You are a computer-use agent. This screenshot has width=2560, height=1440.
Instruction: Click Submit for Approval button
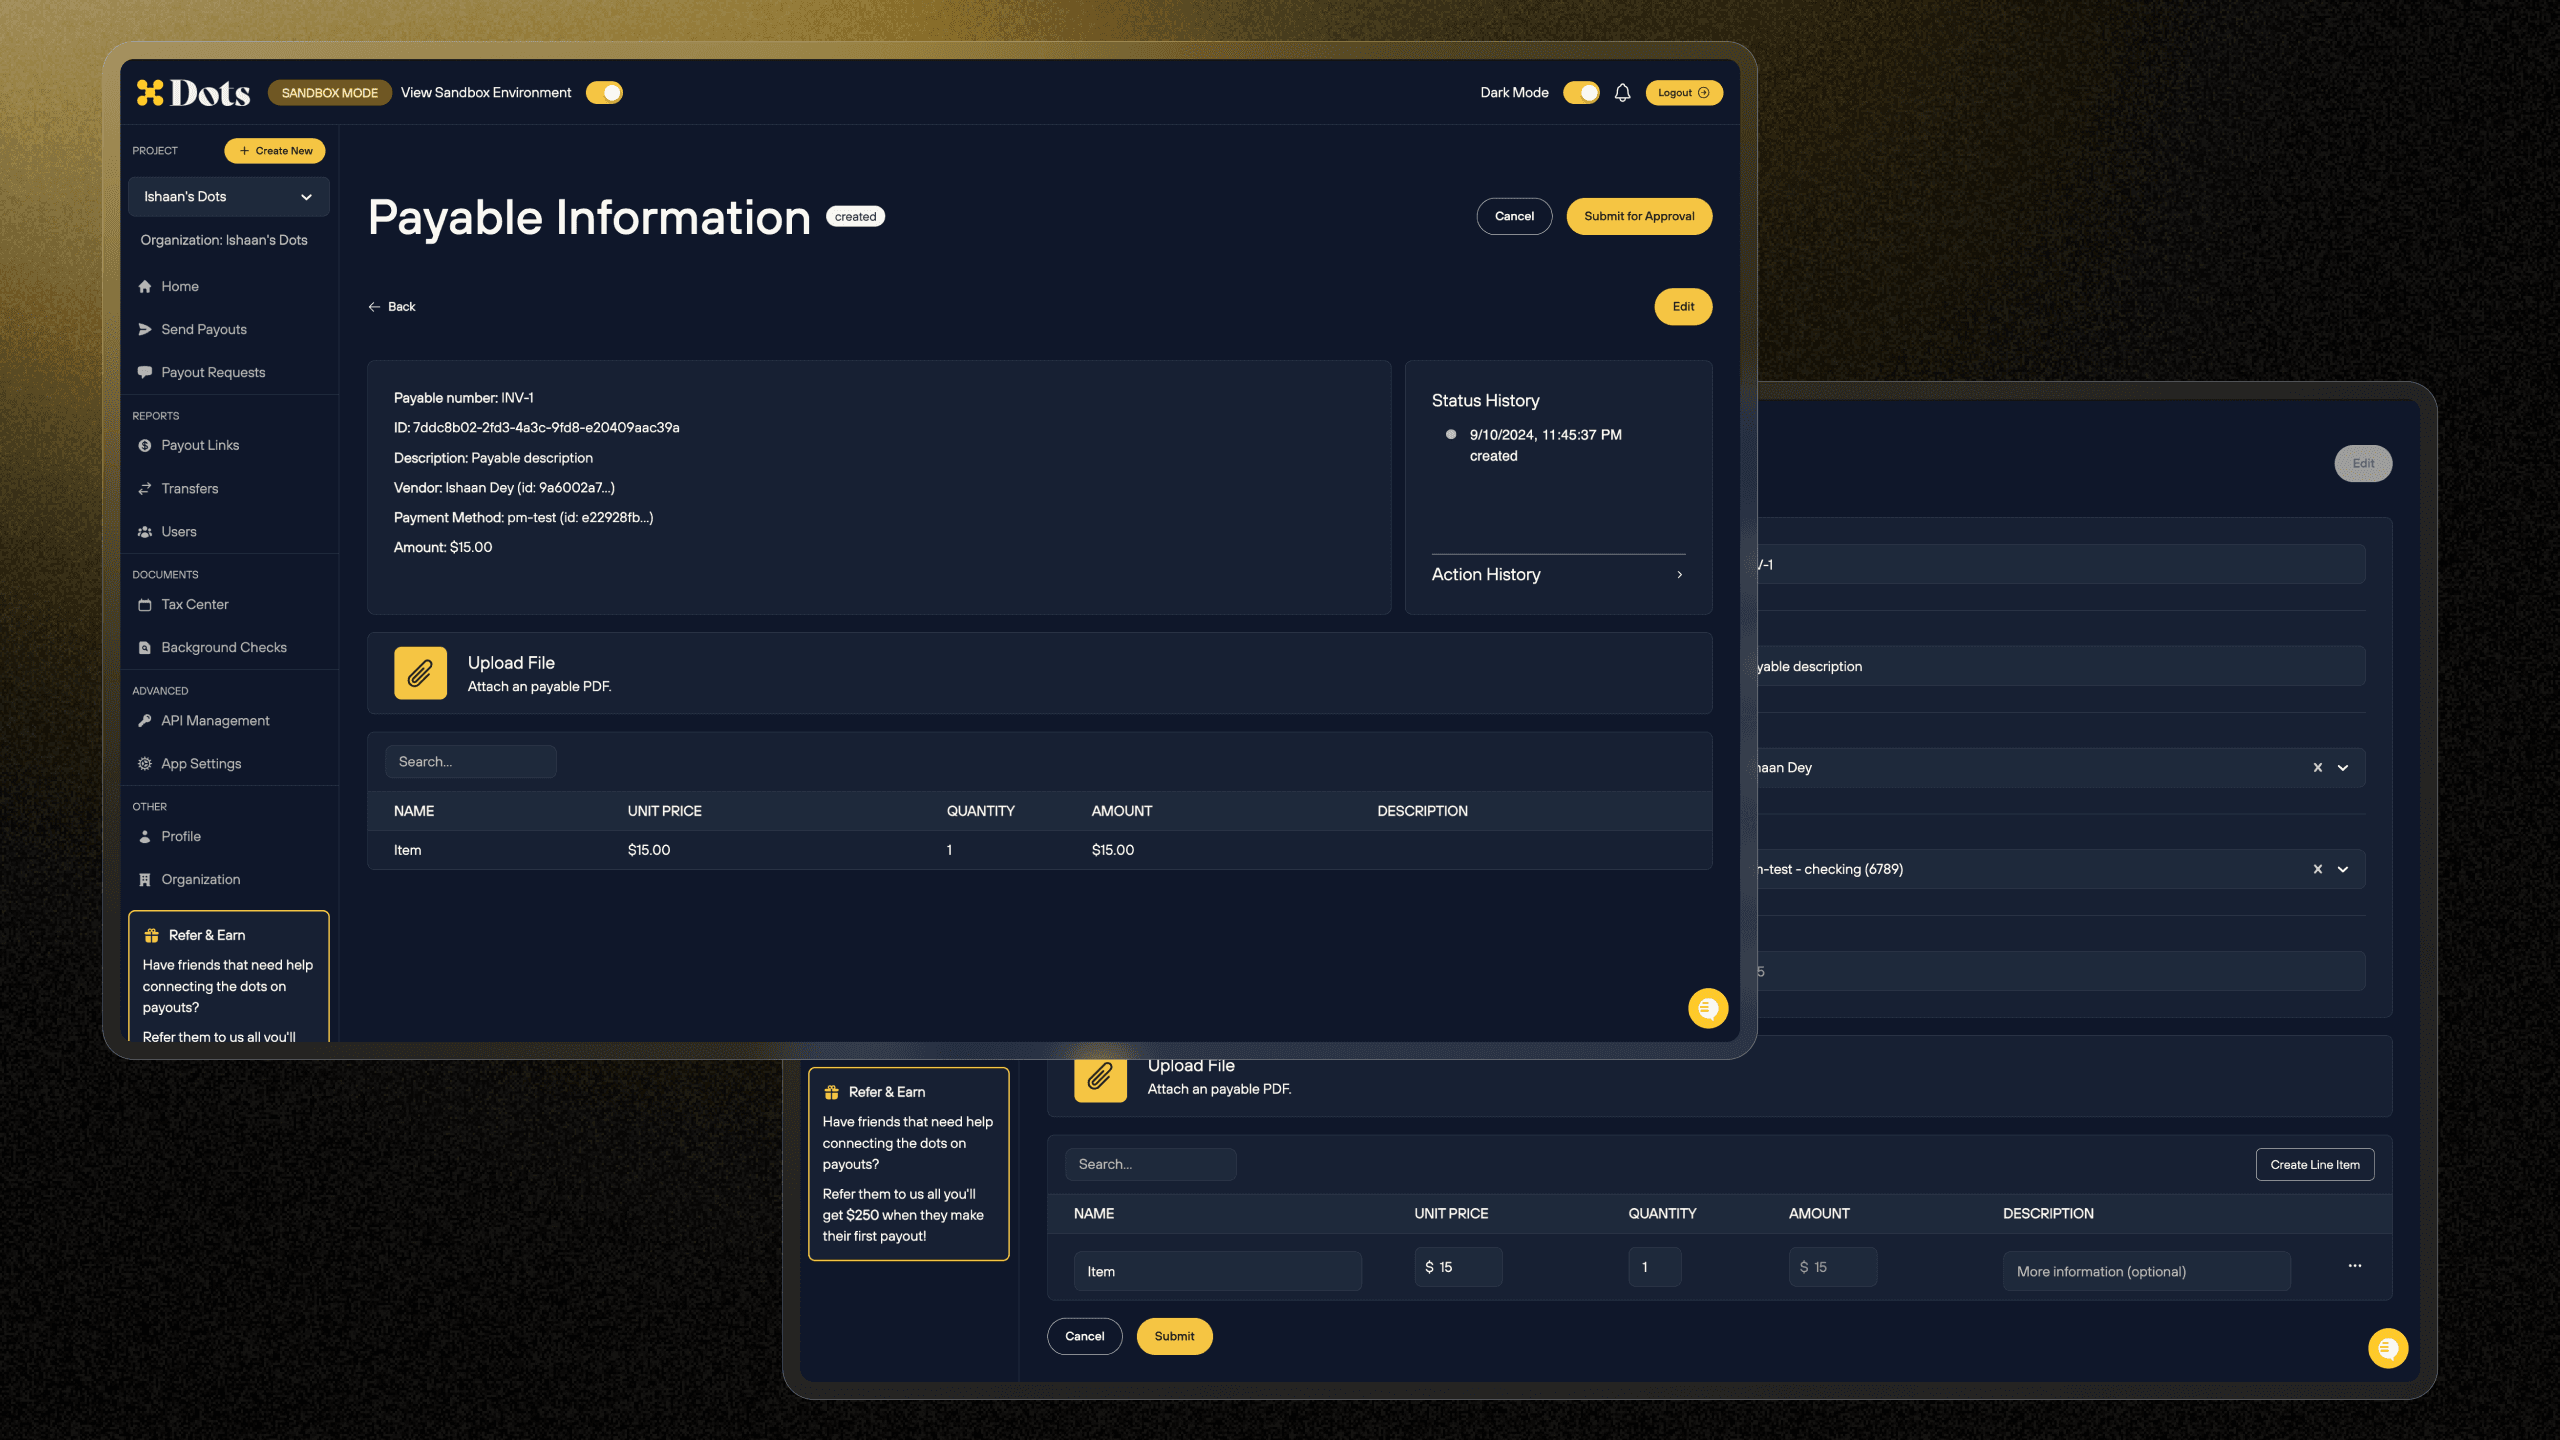[1639, 215]
